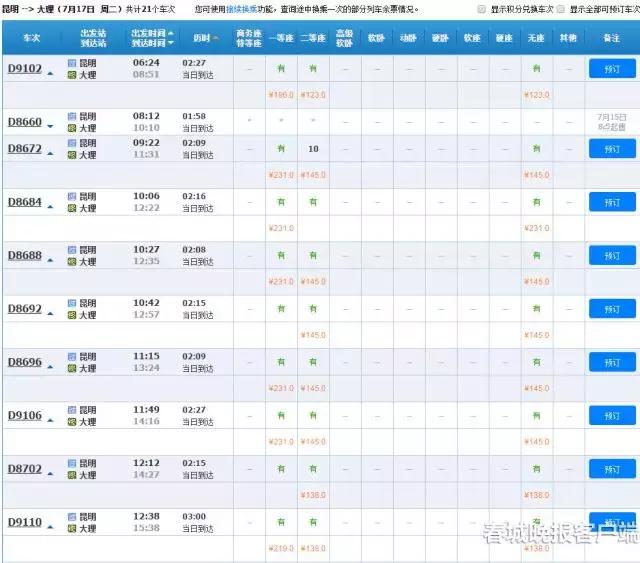Screen dimensions: 640x563
Task: Click arrival station icon for D8660
Action: 72,128
